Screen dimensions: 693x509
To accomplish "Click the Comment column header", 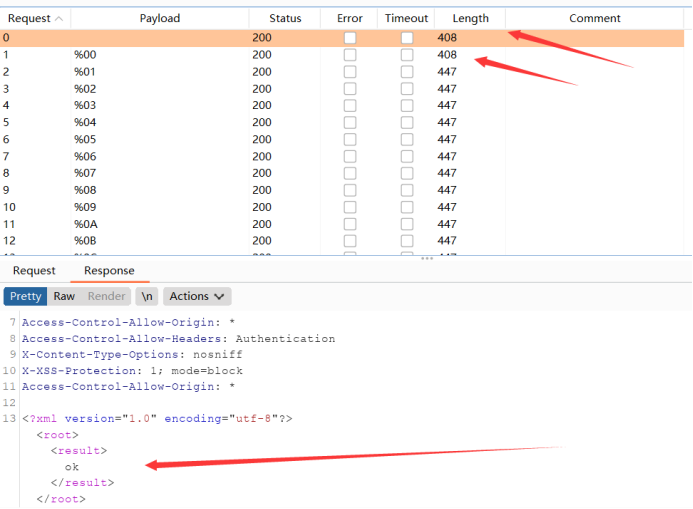I will point(595,18).
